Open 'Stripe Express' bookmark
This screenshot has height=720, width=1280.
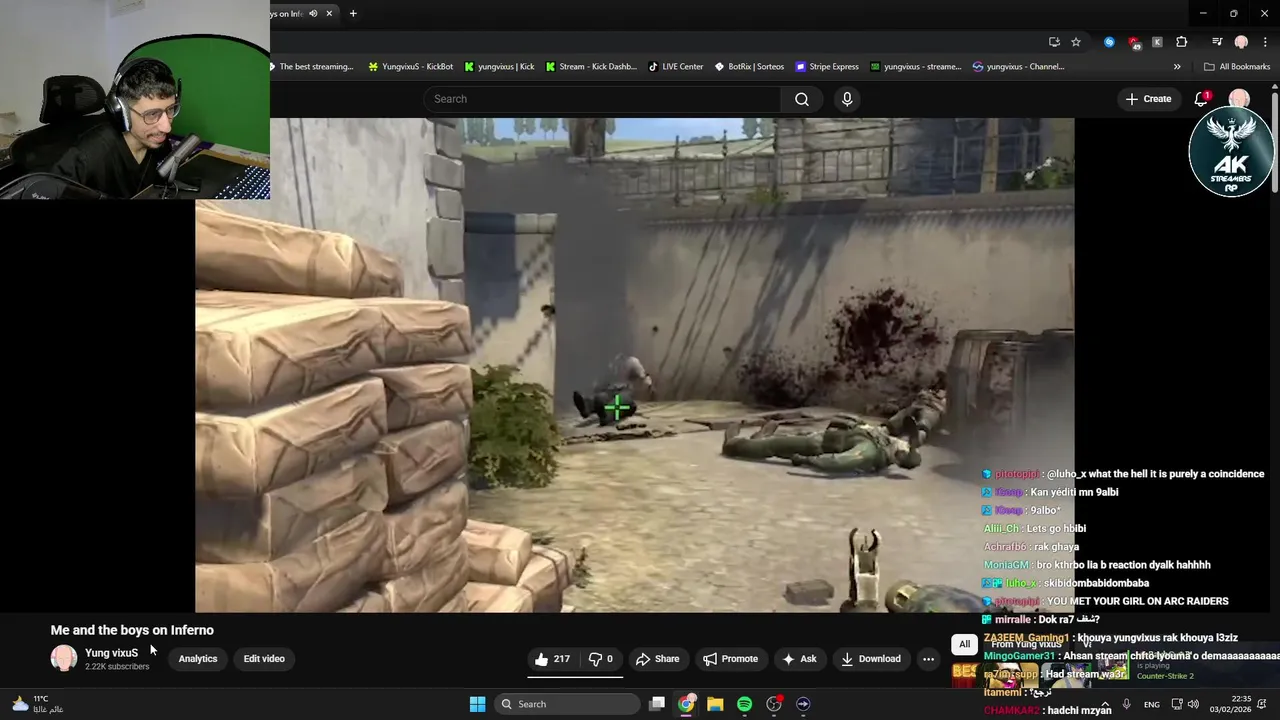(827, 67)
